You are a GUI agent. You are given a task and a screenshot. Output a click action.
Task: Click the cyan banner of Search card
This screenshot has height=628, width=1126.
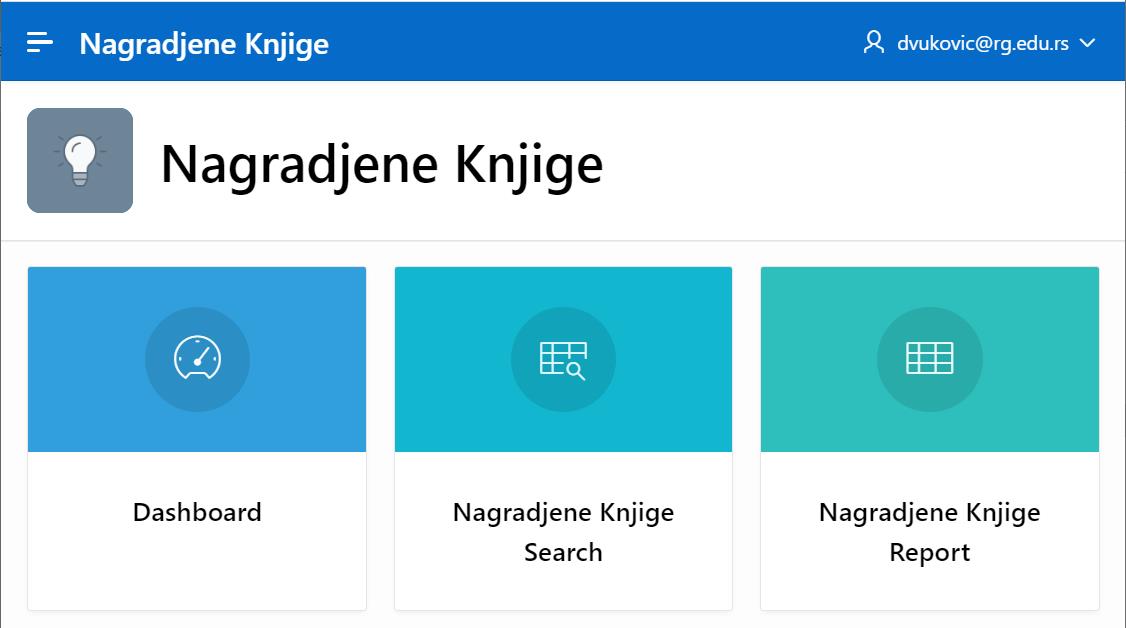click(x=450, y=300)
